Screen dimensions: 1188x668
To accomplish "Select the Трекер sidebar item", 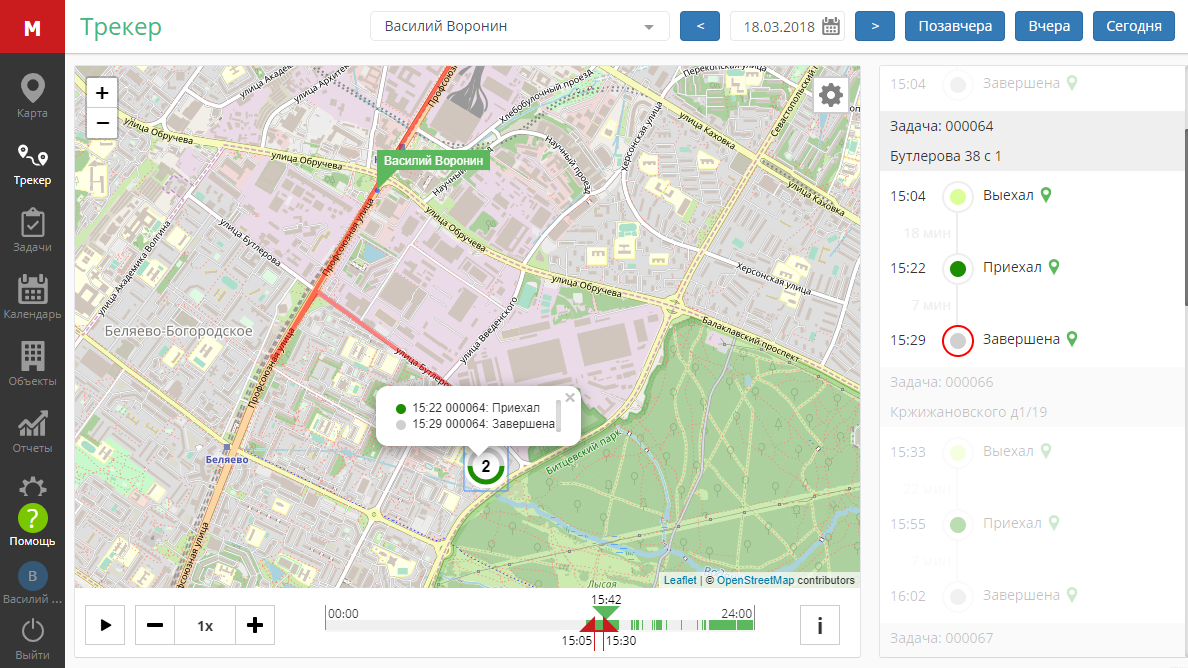I will (32, 164).
